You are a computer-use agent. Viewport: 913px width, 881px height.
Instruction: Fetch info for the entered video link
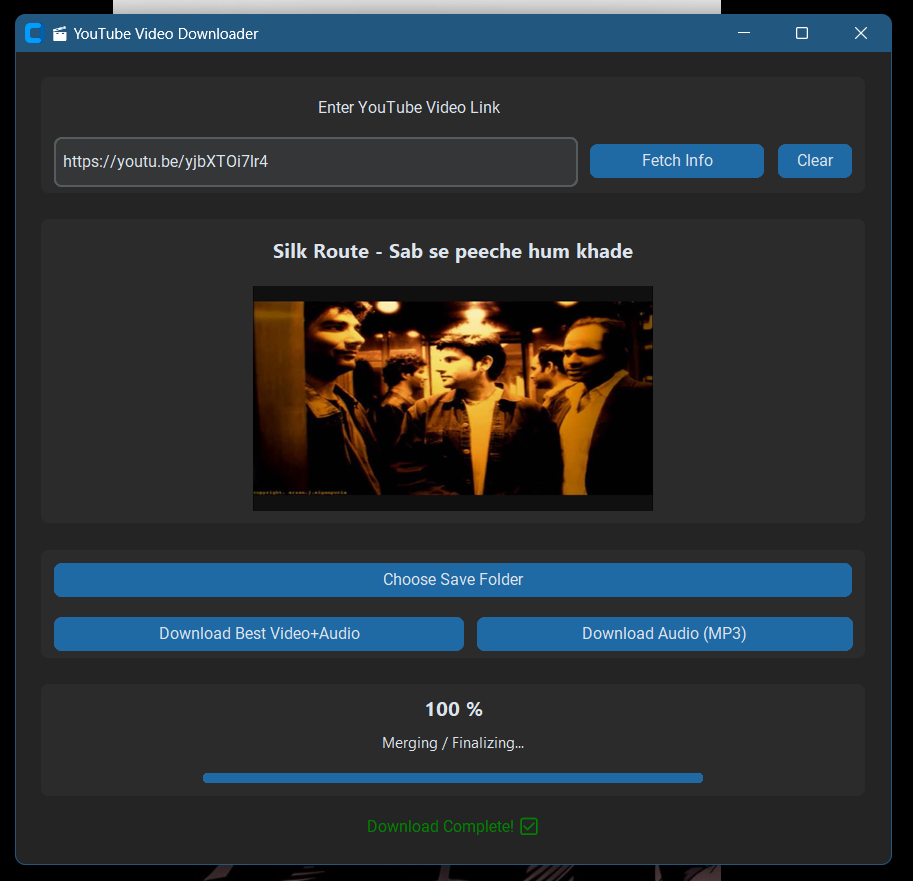(677, 161)
